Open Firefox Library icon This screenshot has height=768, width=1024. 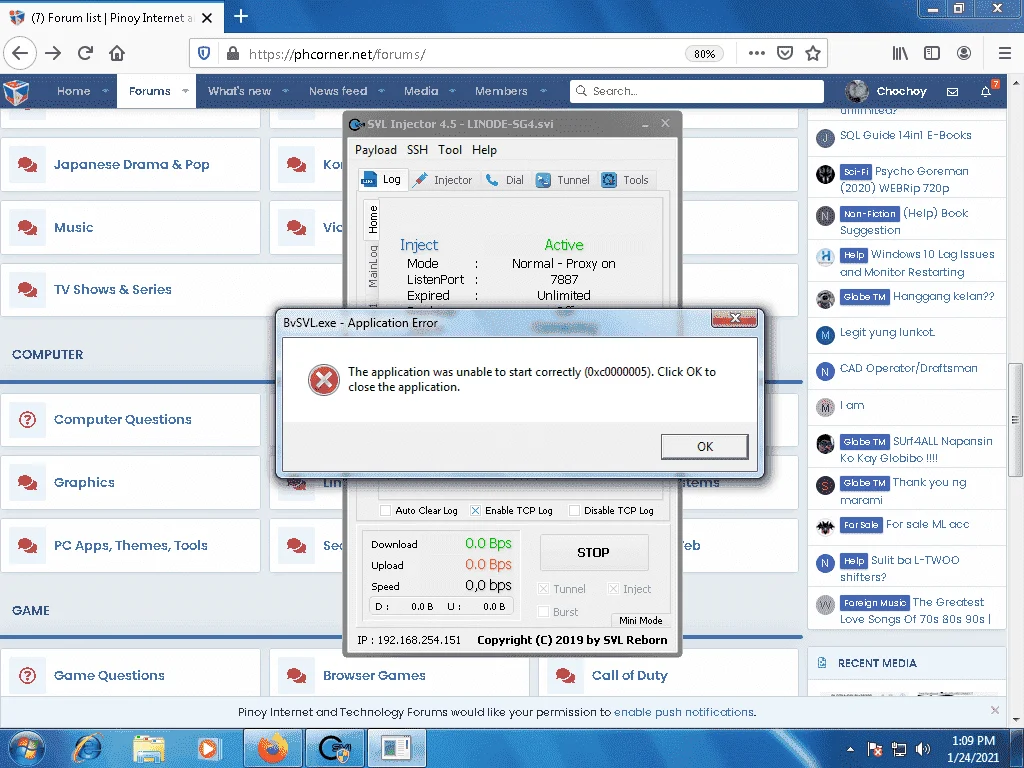click(x=901, y=54)
